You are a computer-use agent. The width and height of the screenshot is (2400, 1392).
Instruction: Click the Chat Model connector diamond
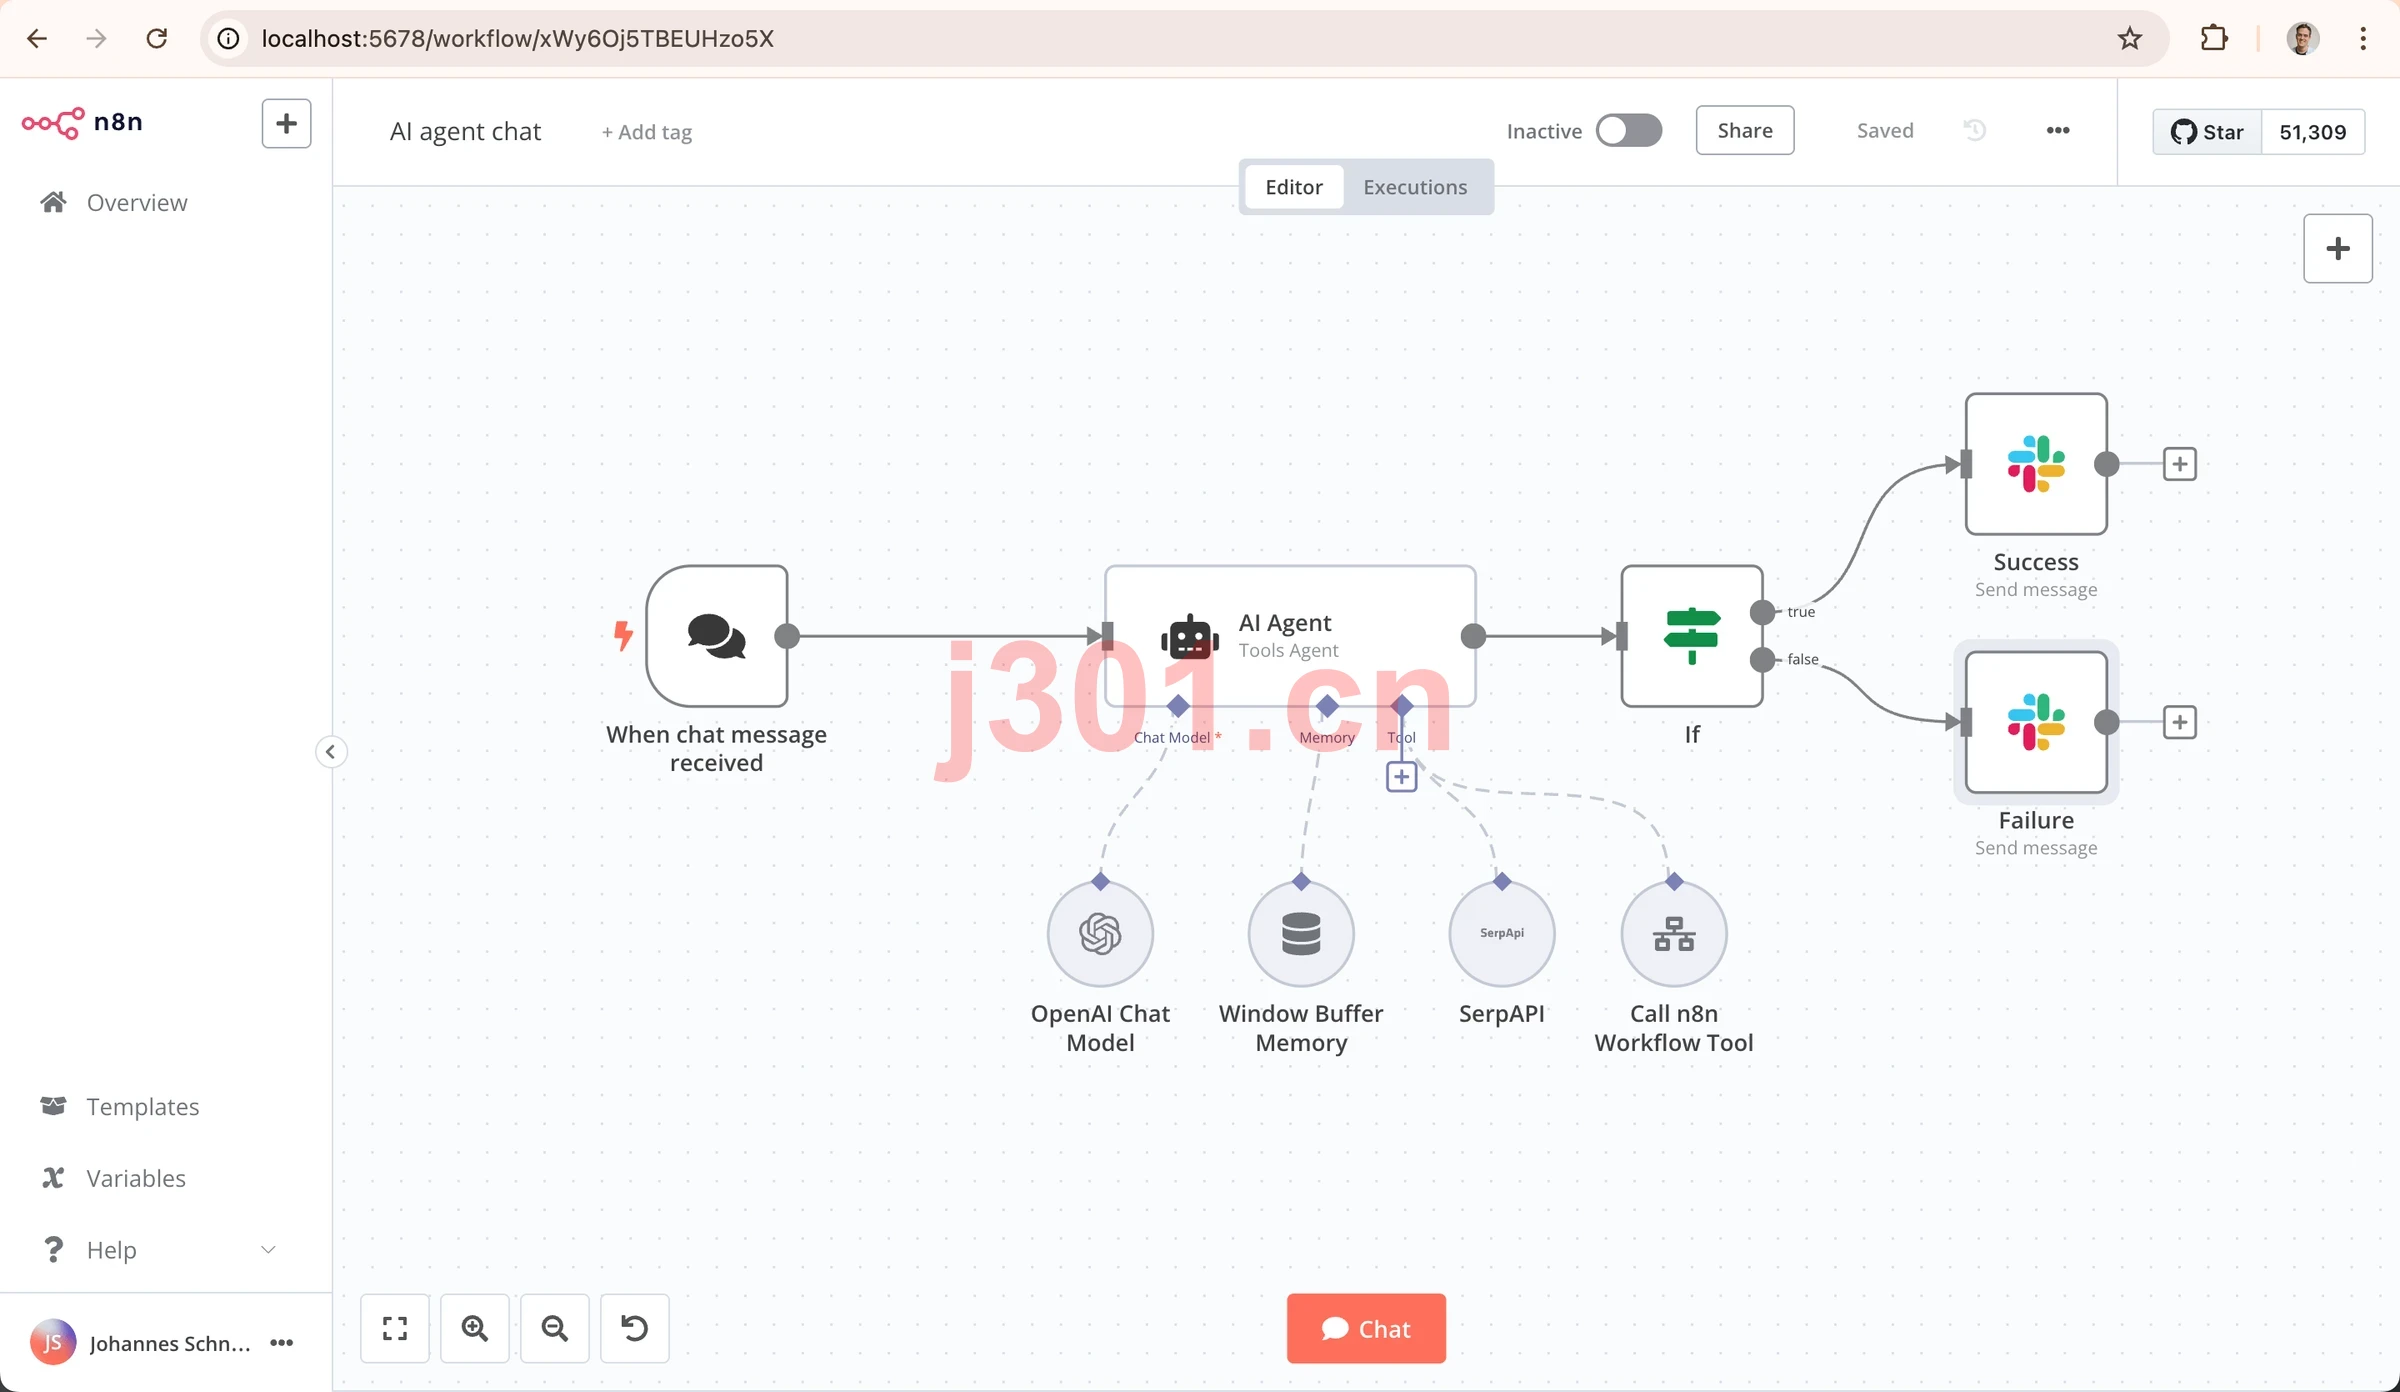click(x=1178, y=706)
